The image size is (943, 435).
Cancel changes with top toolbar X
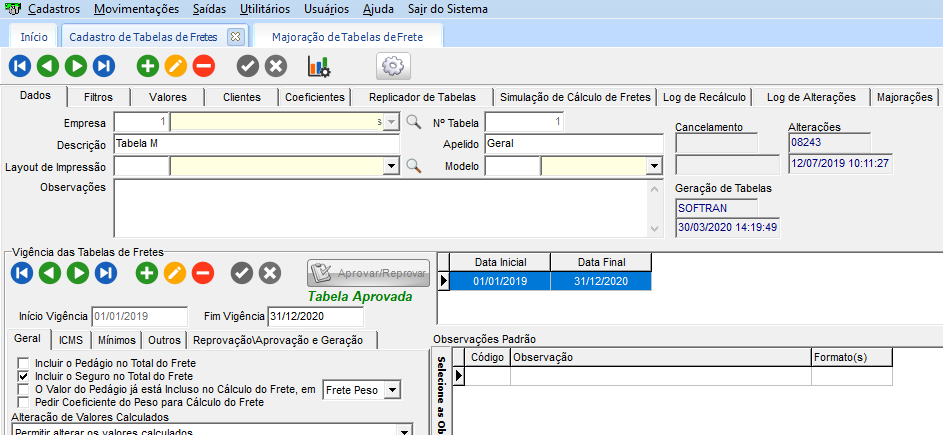tap(276, 66)
